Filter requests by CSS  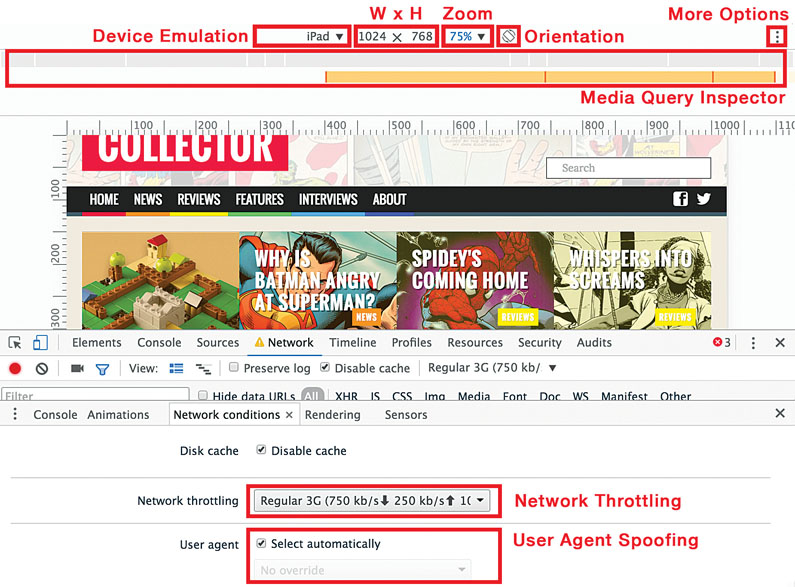click(x=402, y=396)
